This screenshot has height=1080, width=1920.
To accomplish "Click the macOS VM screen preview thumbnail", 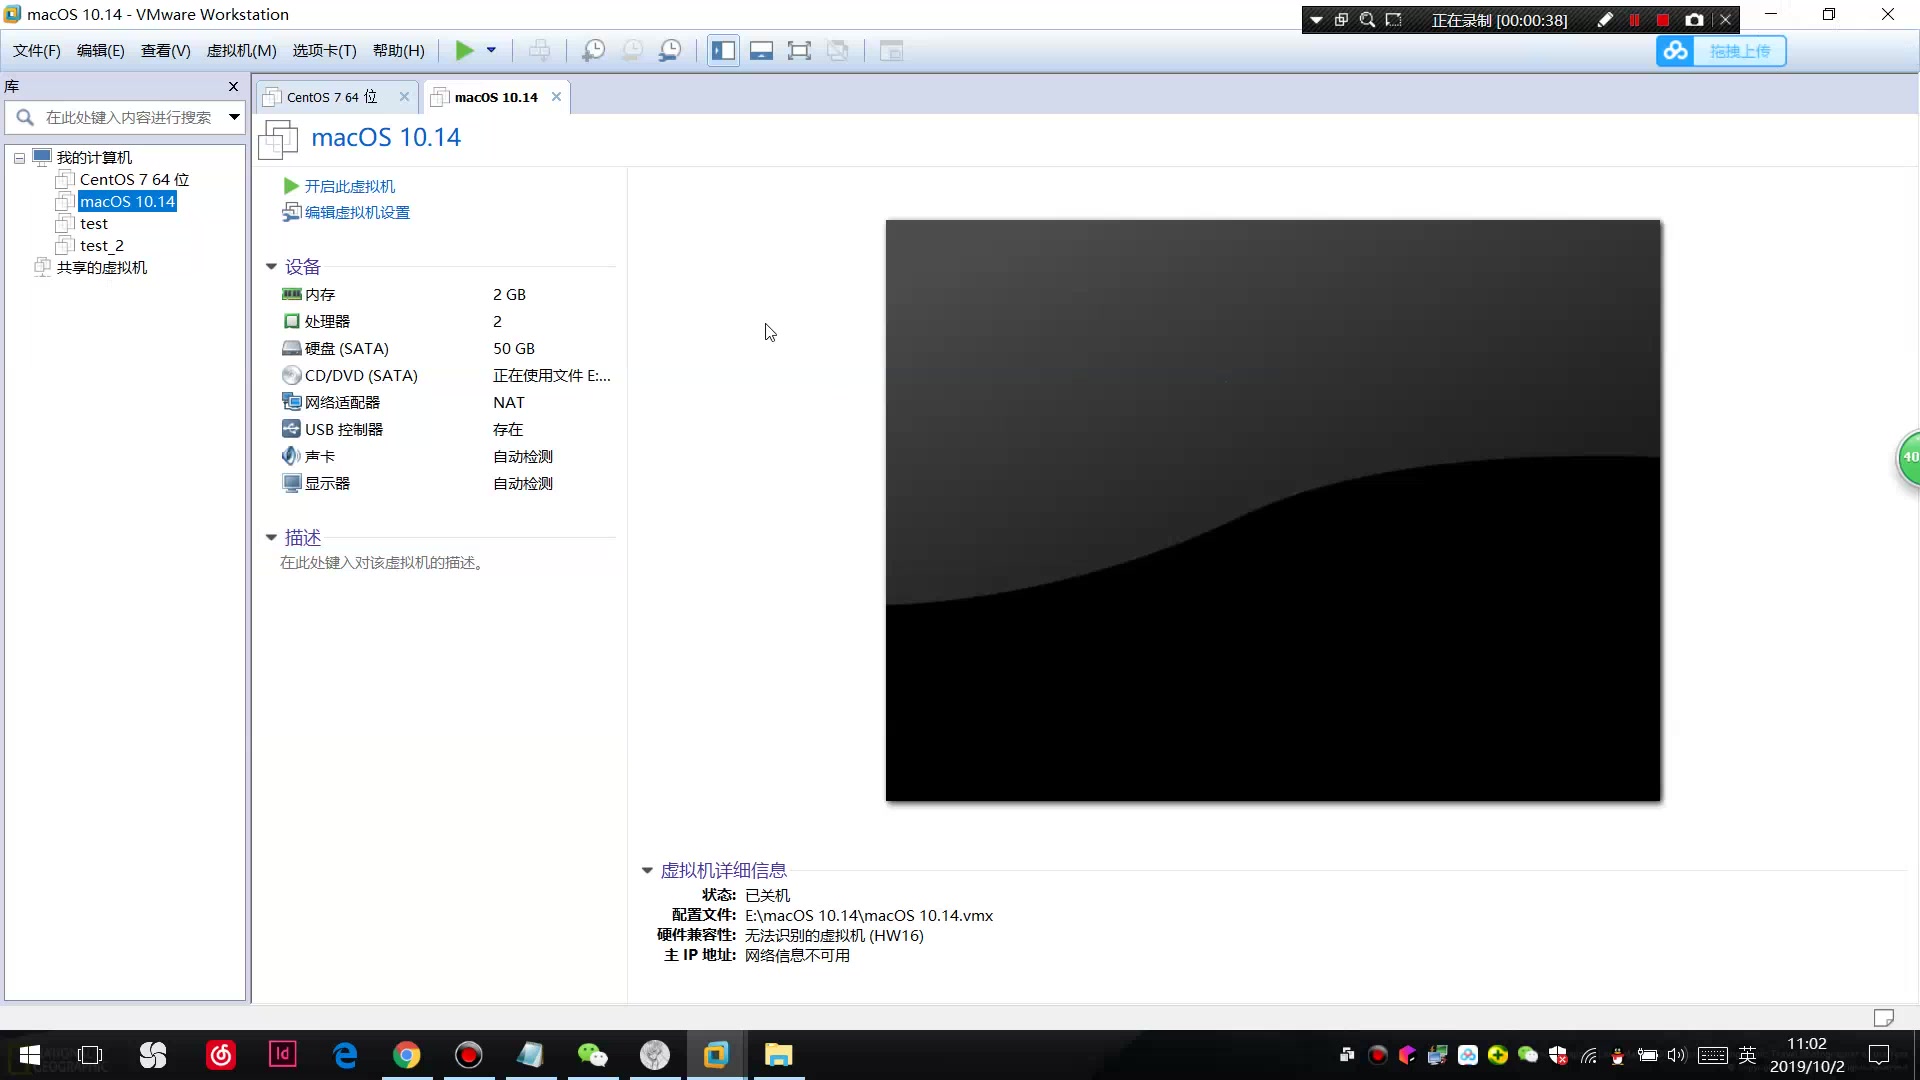I will pos(1273,511).
